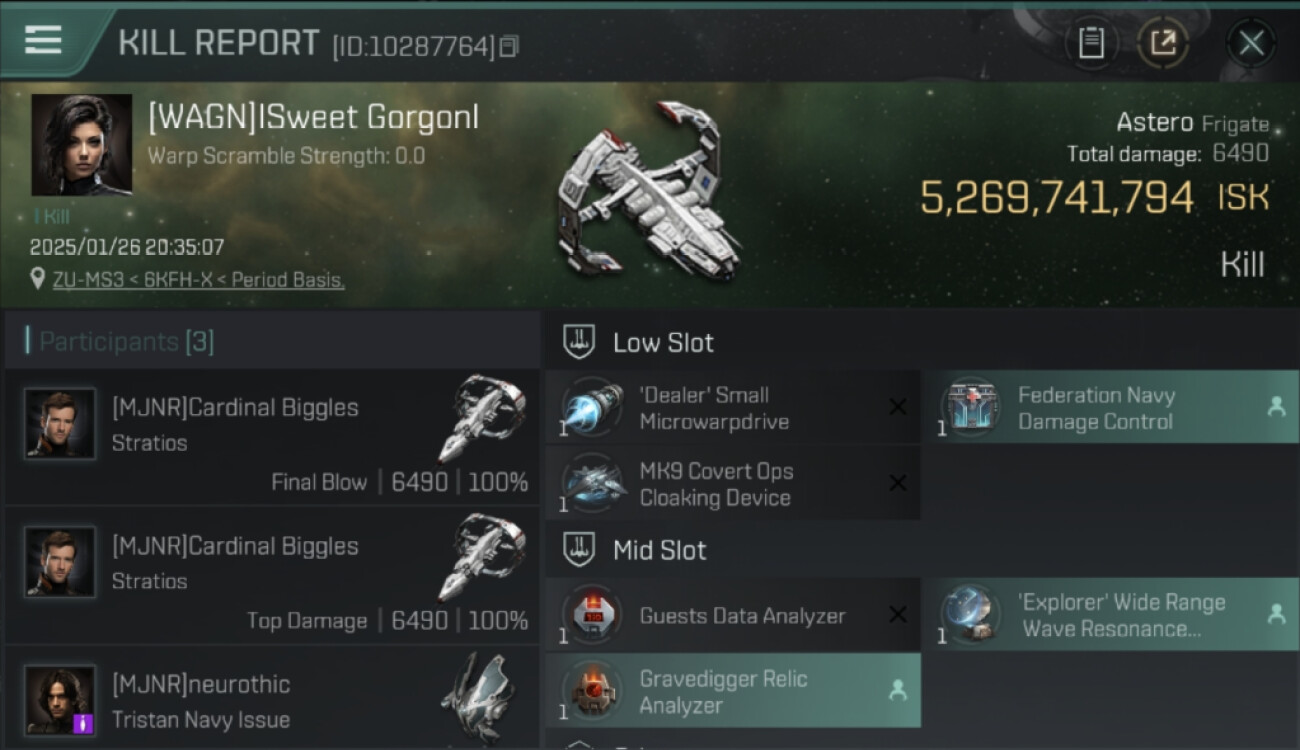Click the Low Slot section header

662,343
